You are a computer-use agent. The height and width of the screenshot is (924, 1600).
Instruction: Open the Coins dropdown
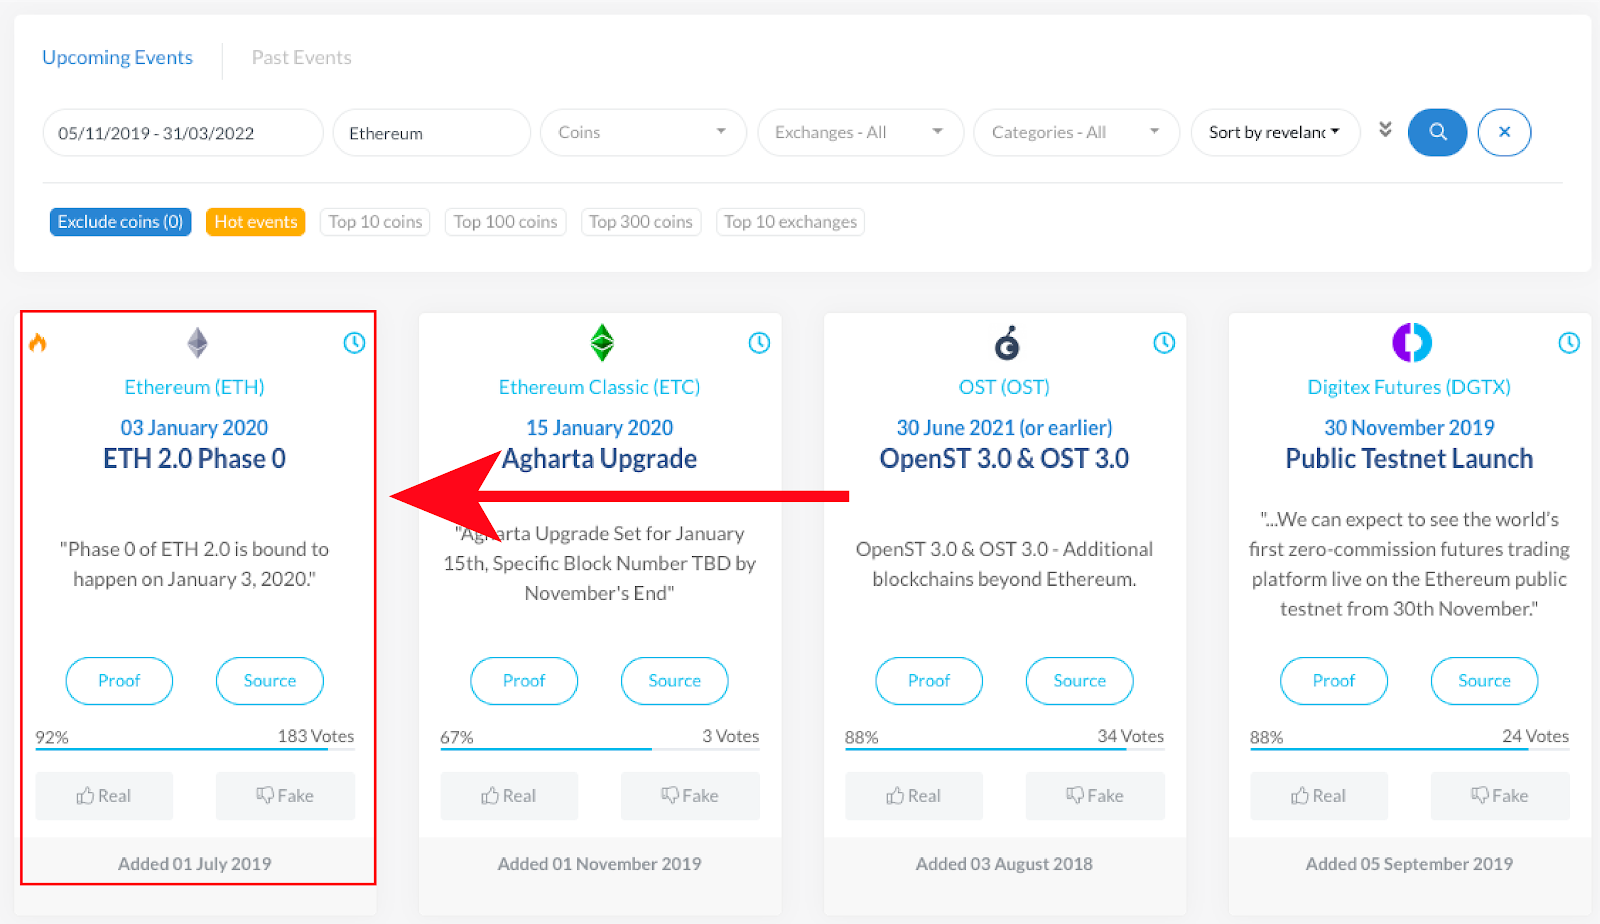pos(643,132)
